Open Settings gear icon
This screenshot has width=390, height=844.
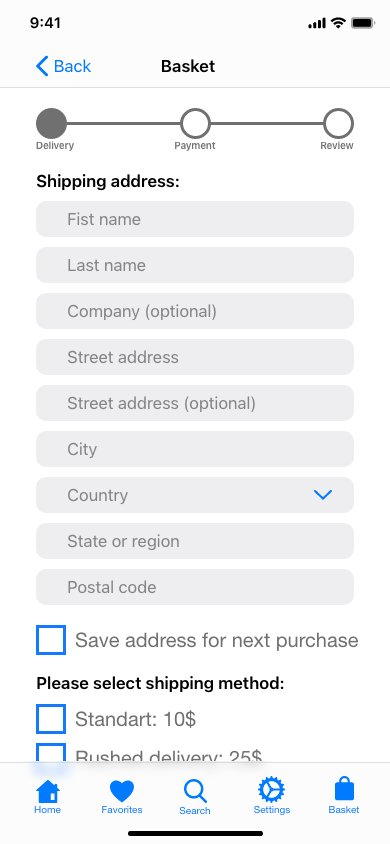(x=272, y=790)
